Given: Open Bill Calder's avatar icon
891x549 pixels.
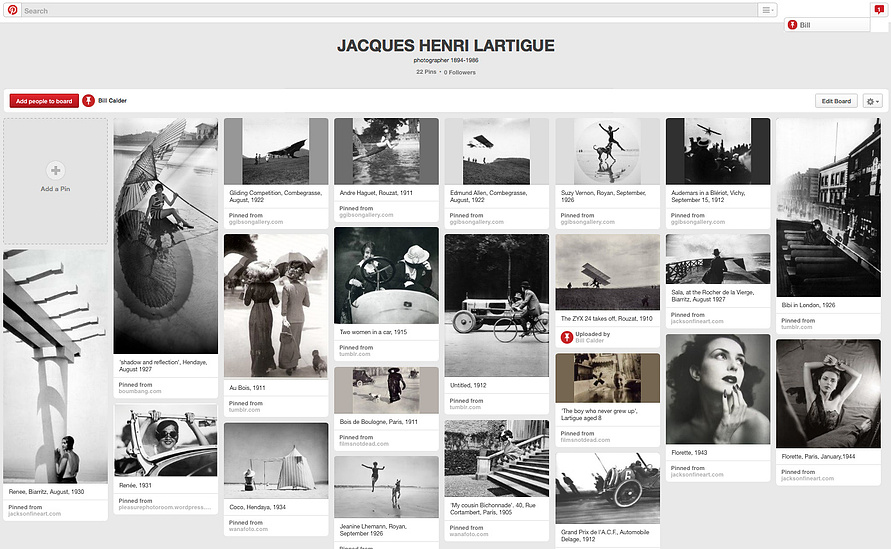Looking at the screenshot, I should click(88, 101).
